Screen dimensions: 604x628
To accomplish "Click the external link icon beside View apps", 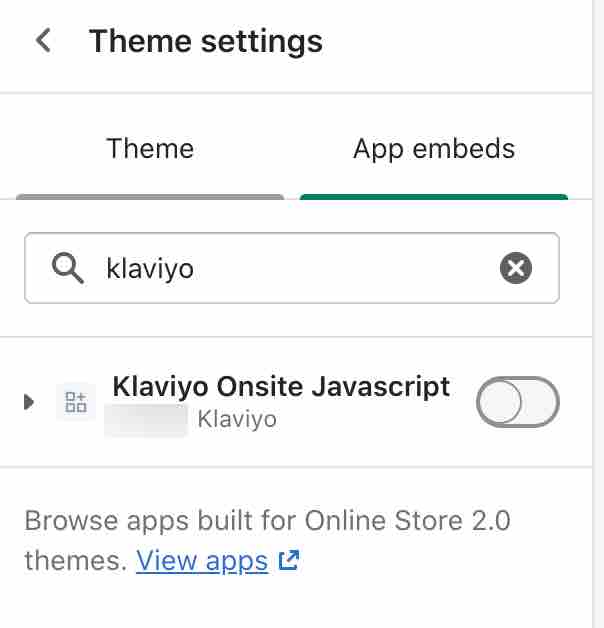I will pos(289,561).
